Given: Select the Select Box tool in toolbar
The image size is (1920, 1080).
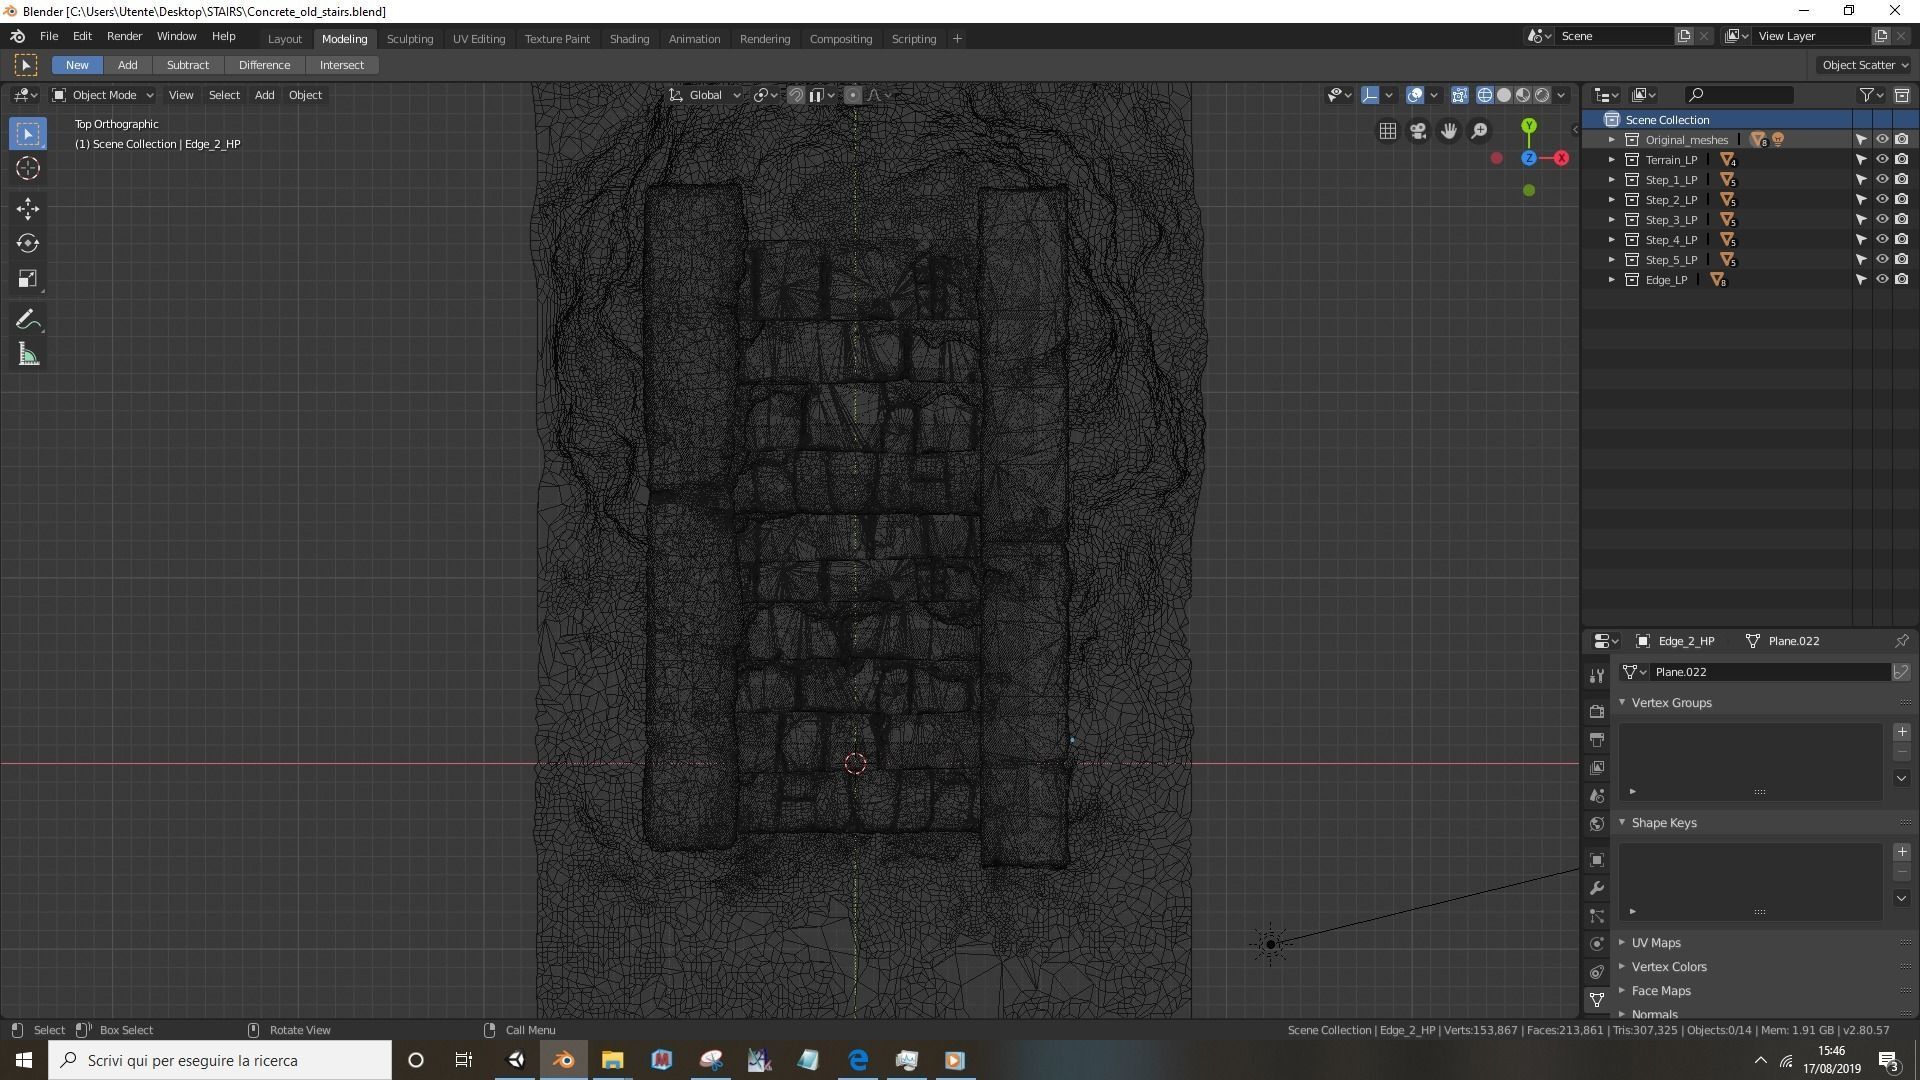Looking at the screenshot, I should click(28, 134).
